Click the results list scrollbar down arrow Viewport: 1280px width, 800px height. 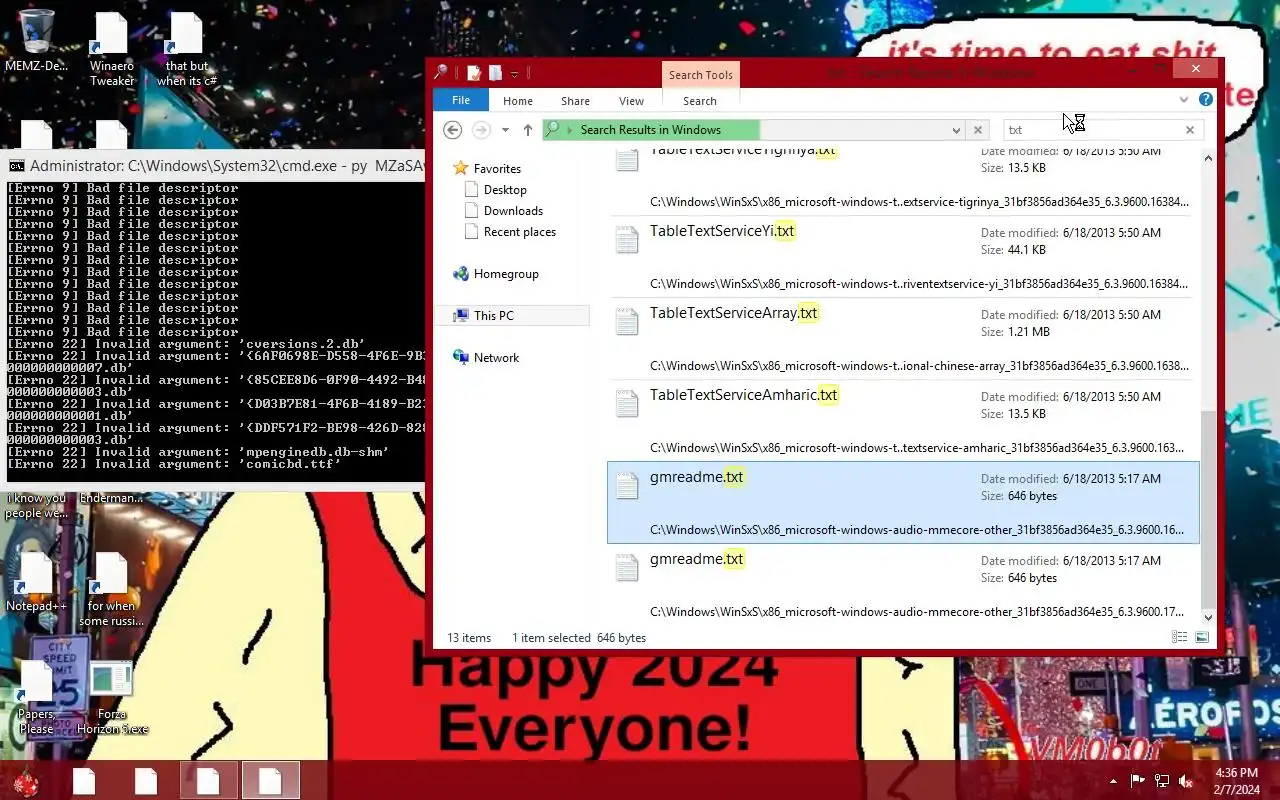(1208, 618)
